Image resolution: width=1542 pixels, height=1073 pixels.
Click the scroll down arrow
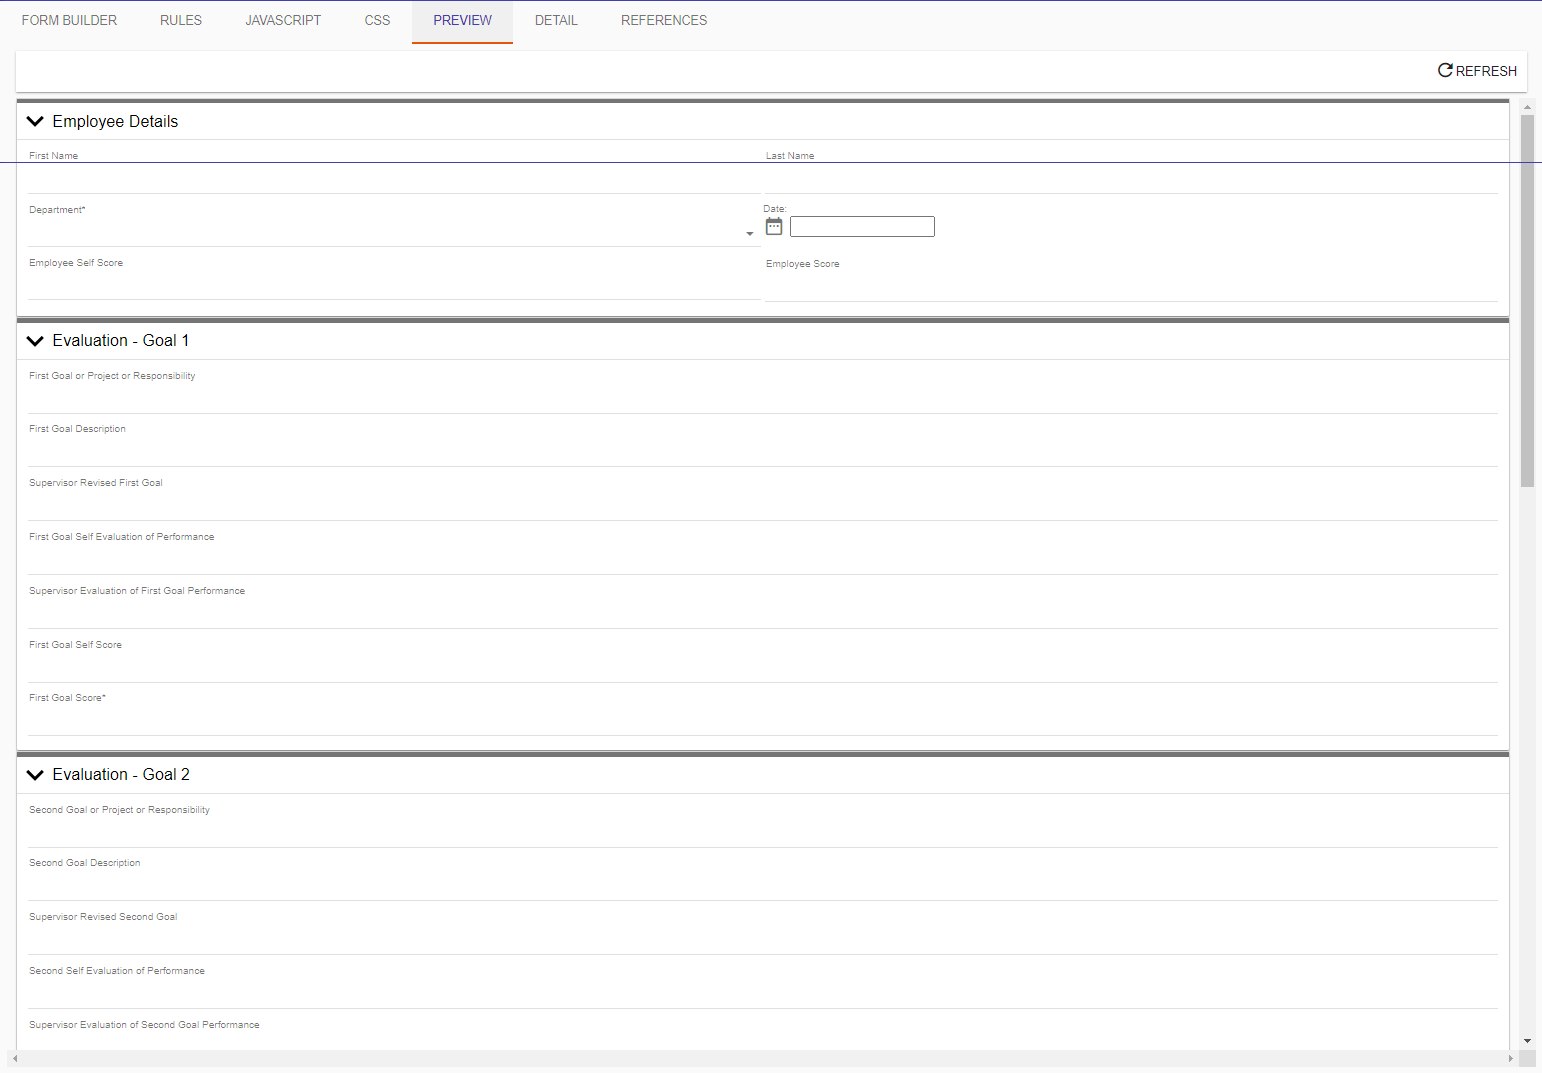pyautogui.click(x=1527, y=1041)
